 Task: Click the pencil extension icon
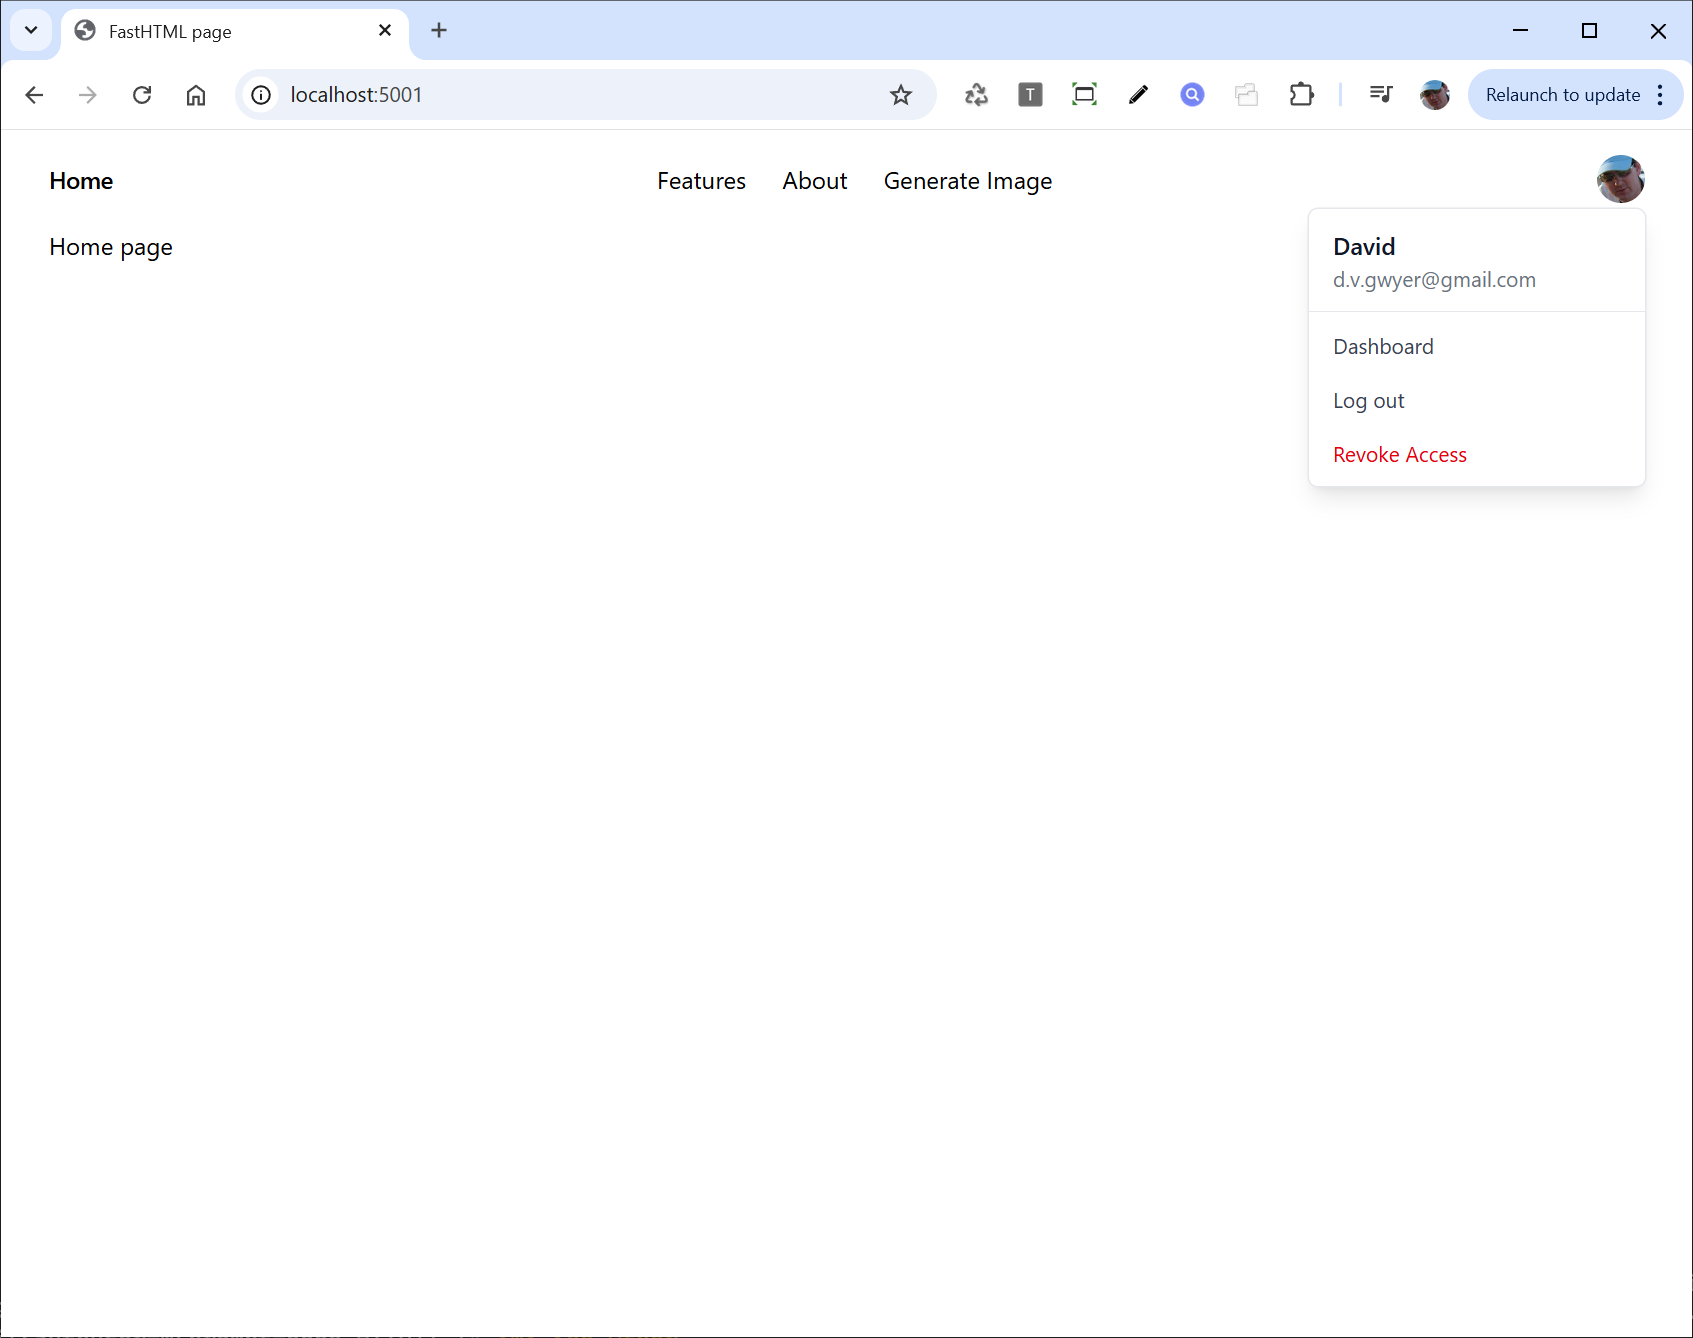[x=1138, y=95]
